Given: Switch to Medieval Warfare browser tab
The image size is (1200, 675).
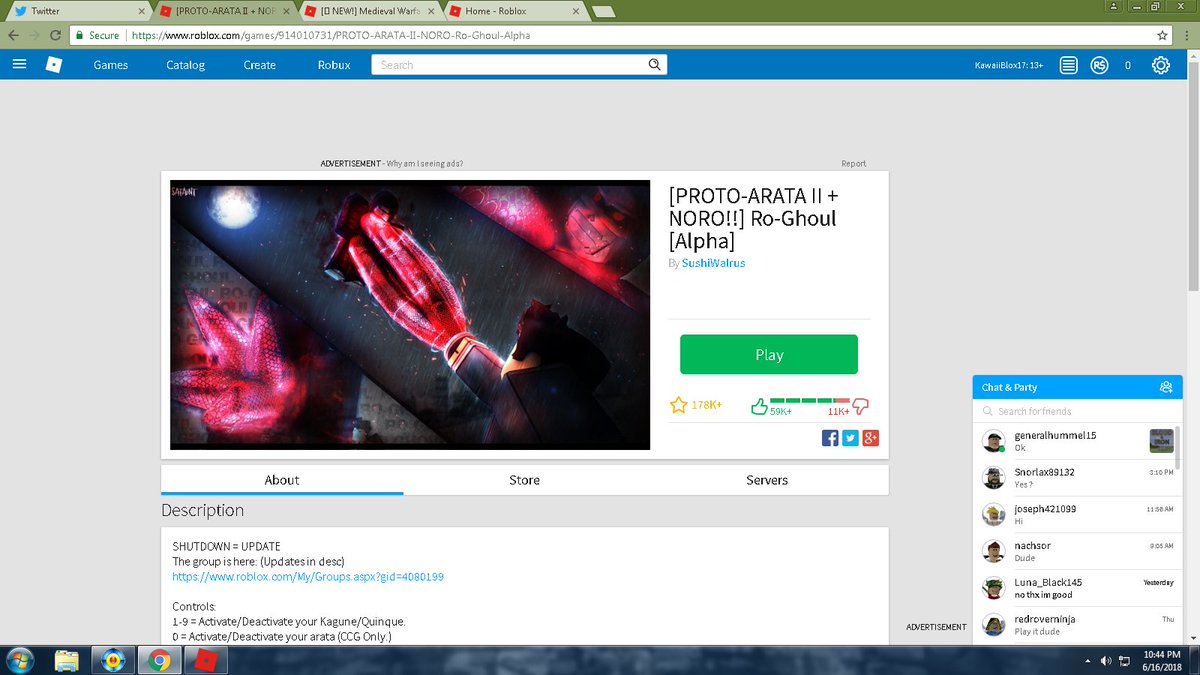Looking at the screenshot, I should (371, 11).
